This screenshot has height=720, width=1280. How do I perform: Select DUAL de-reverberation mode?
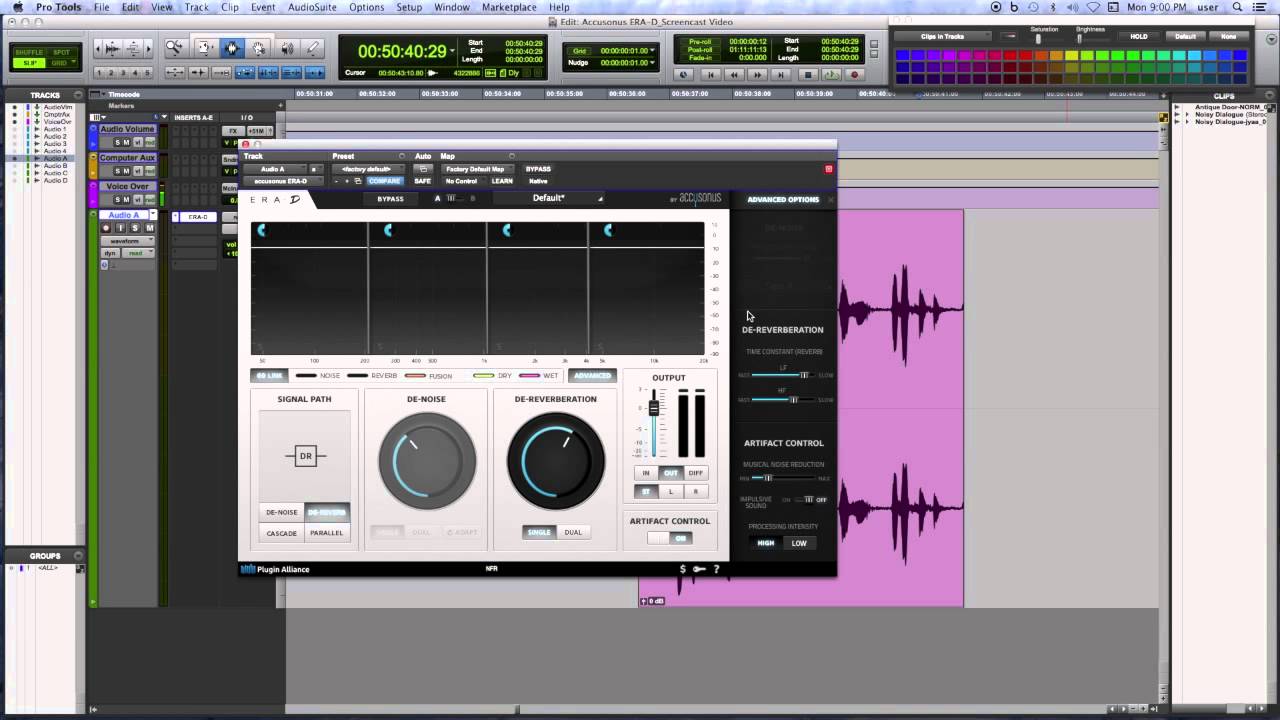pyautogui.click(x=573, y=532)
